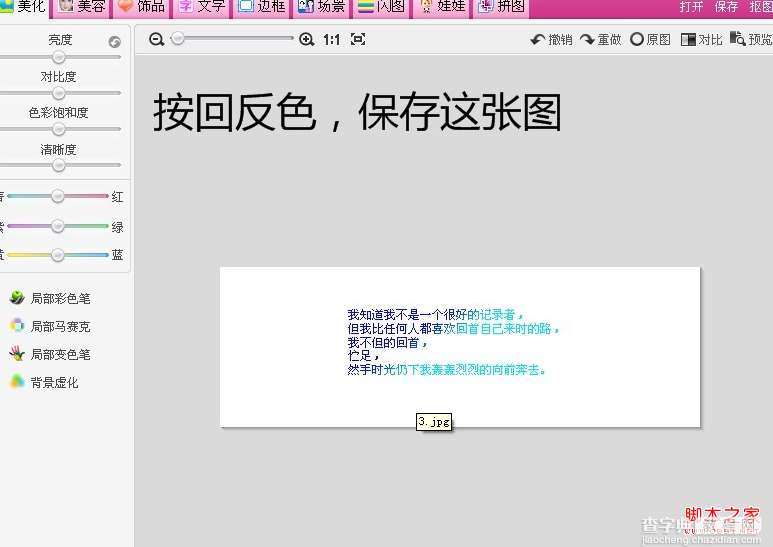
Task: Click the 背景虚化 label
Action: pos(54,383)
